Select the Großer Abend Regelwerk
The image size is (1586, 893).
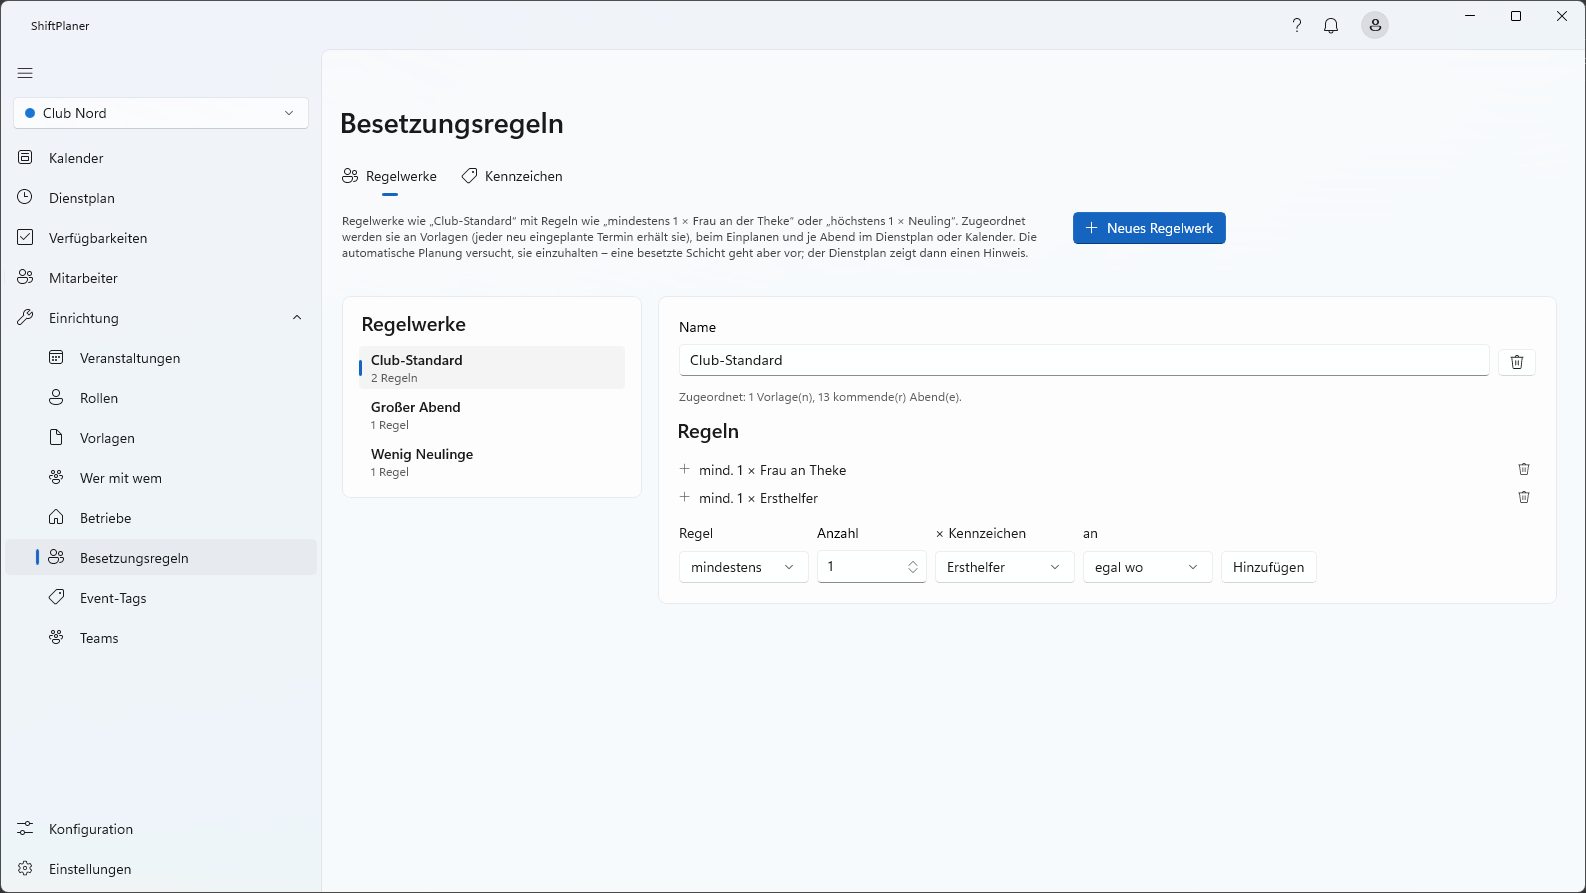tap(491, 415)
